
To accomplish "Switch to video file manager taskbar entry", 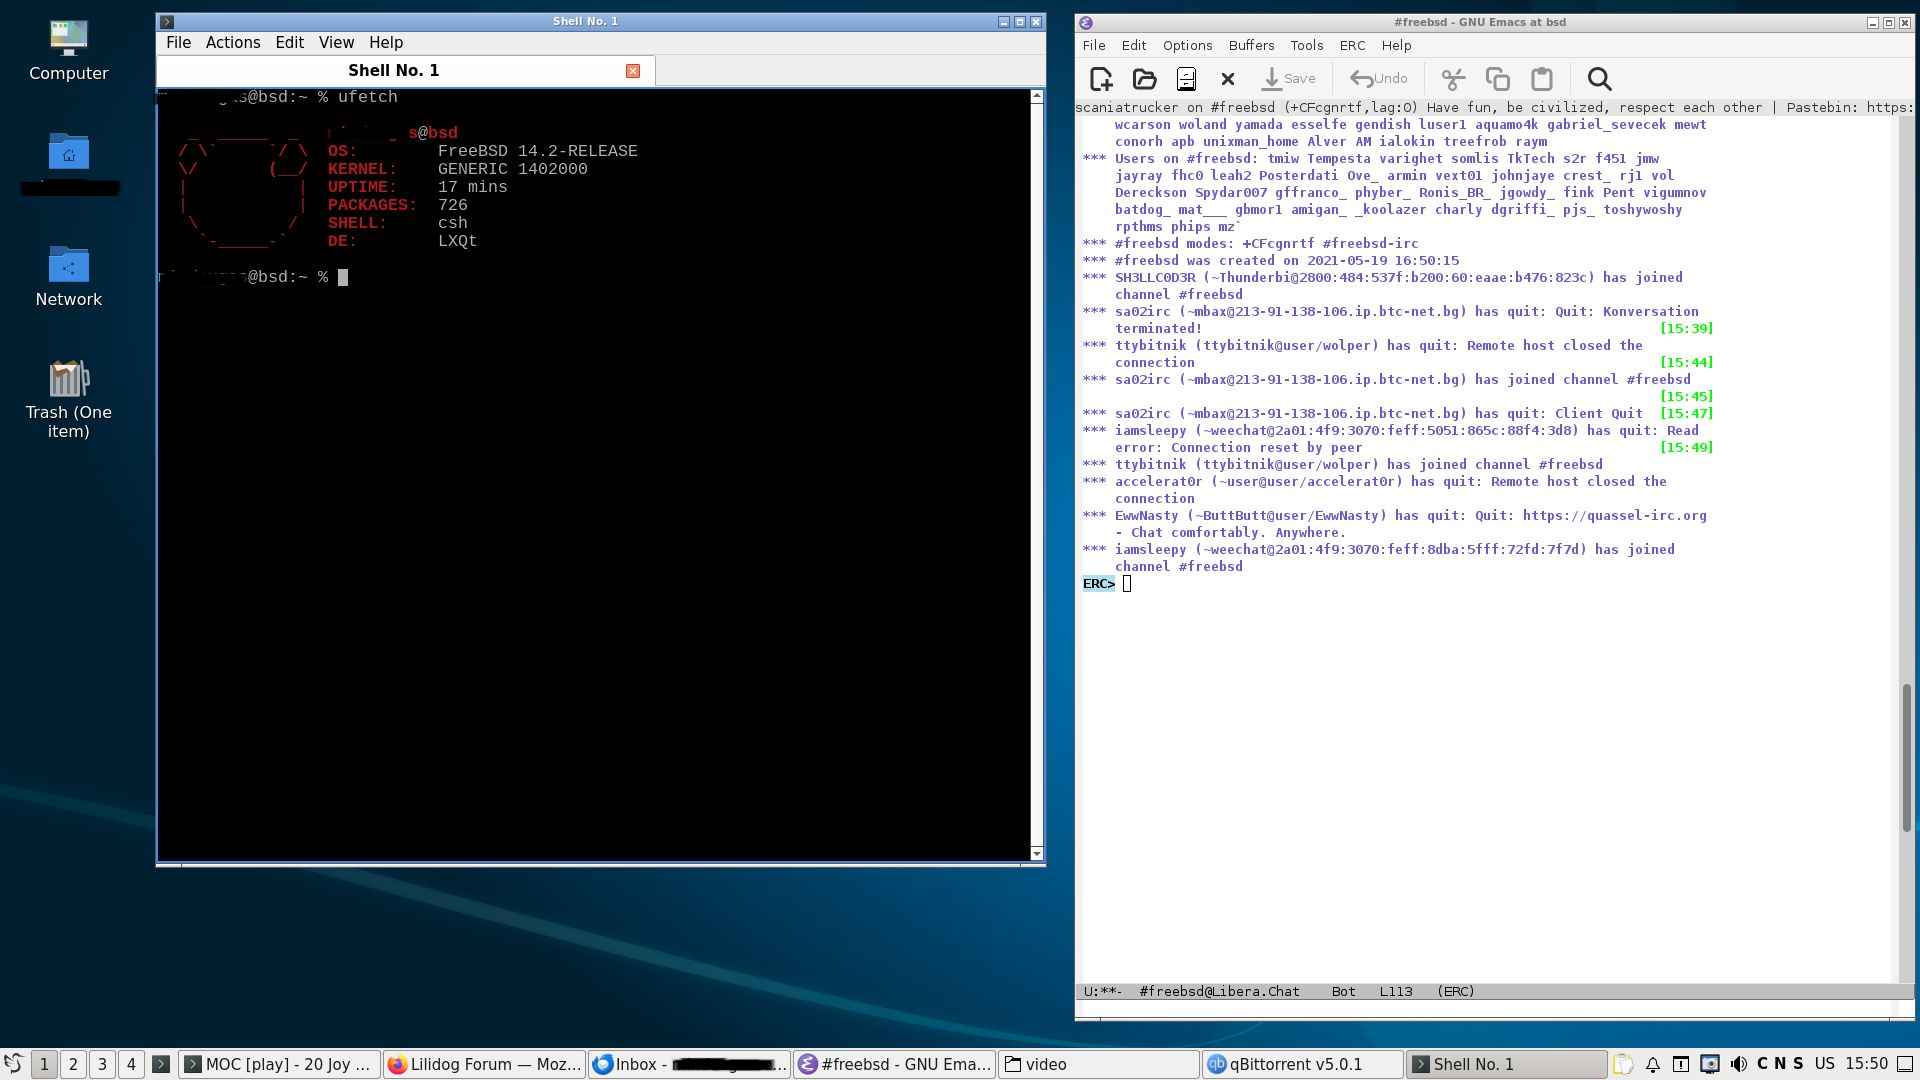I will point(1099,1064).
